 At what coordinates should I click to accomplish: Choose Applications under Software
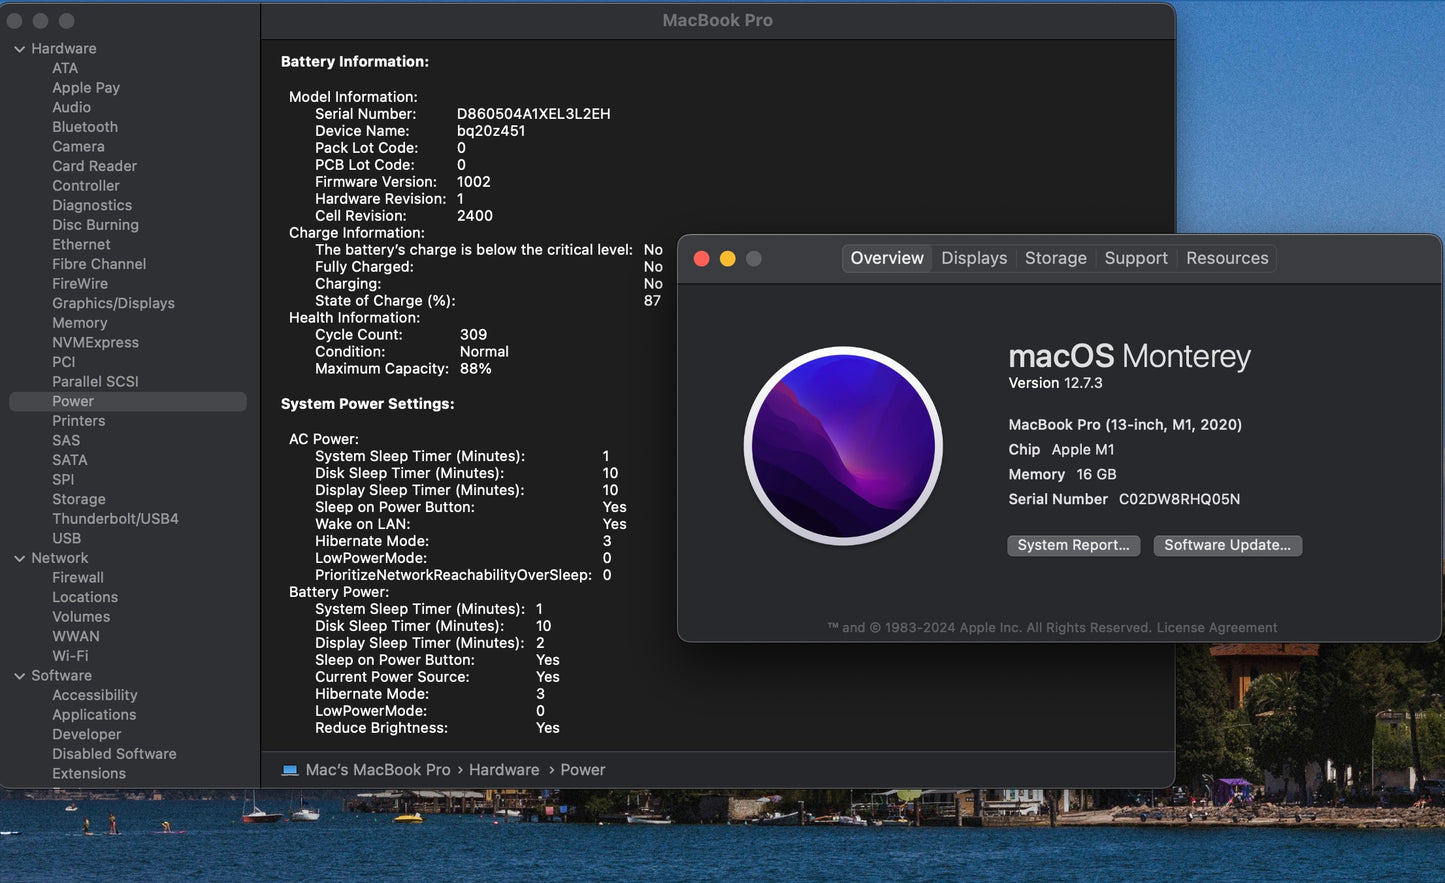[x=94, y=715]
